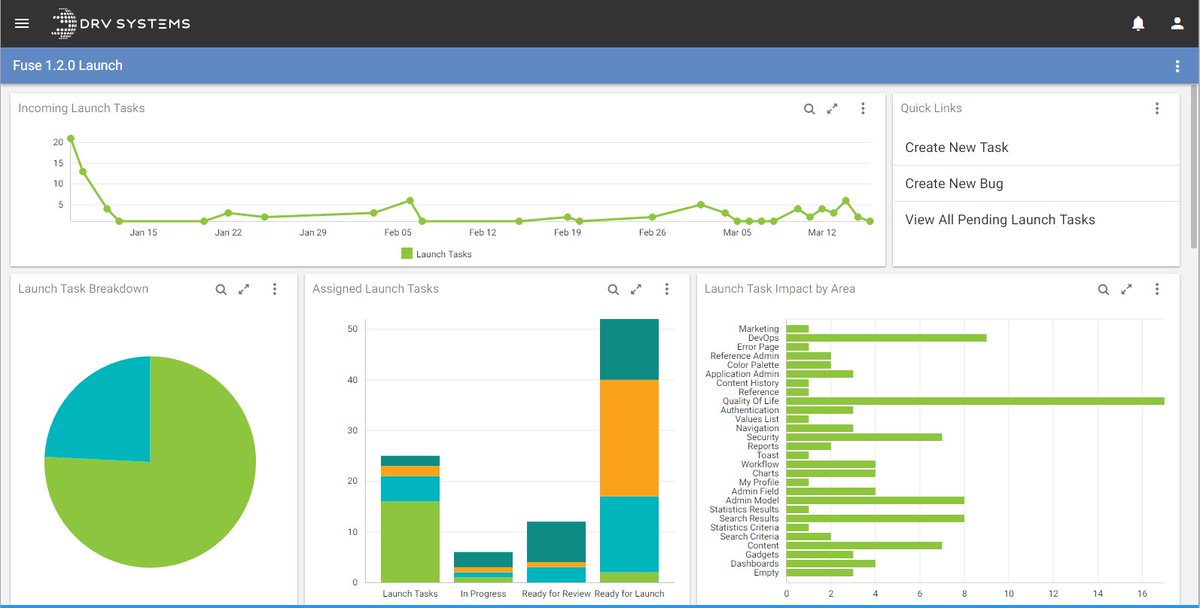The image size is (1200, 608).
Task: Open the hamburger navigation menu
Action: pos(22,24)
